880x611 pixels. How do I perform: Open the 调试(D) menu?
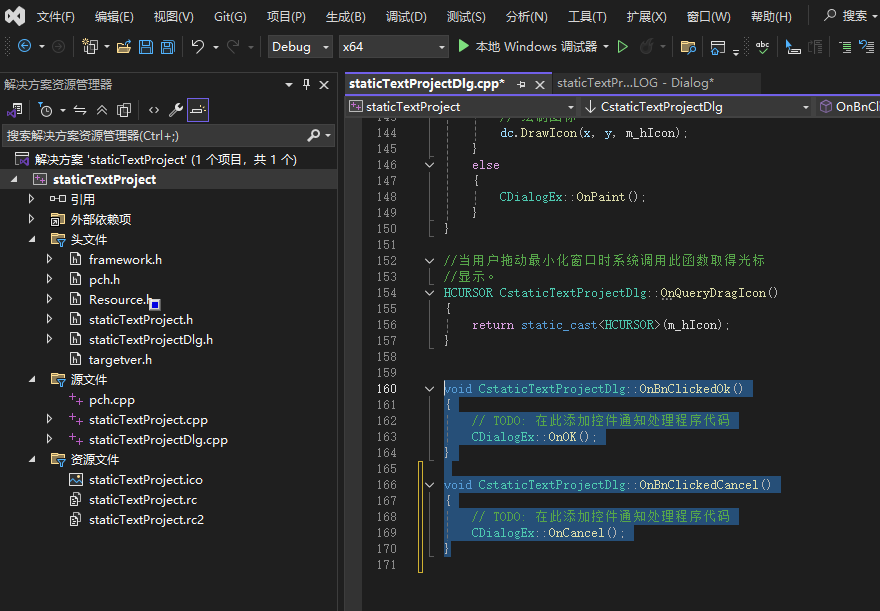click(x=406, y=17)
